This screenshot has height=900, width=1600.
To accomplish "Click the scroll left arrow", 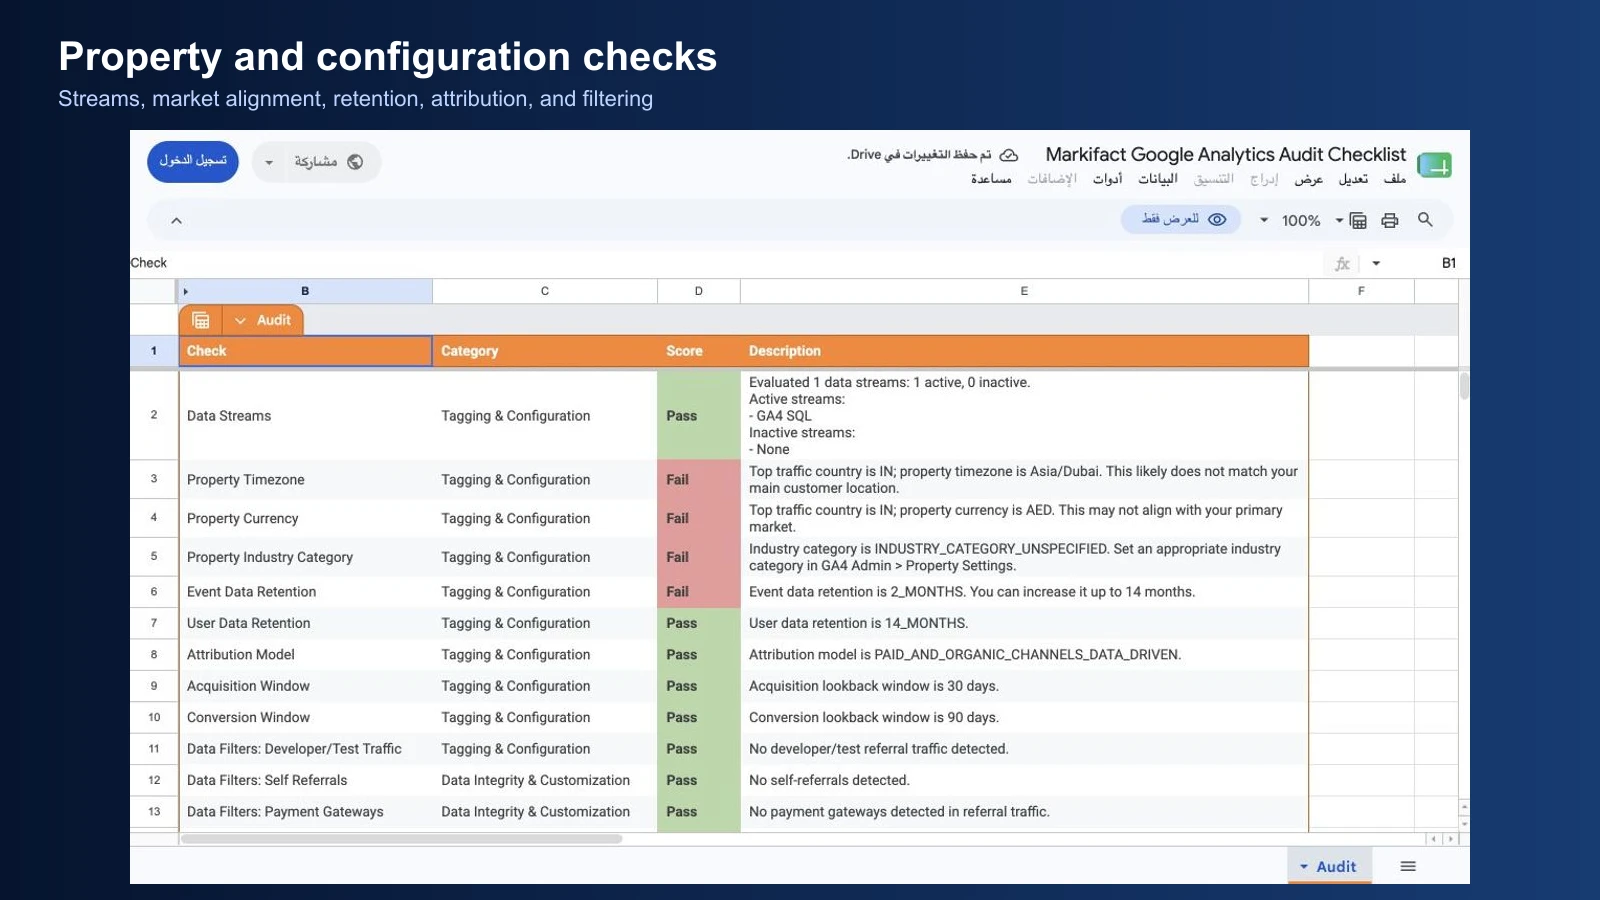I will [1433, 839].
